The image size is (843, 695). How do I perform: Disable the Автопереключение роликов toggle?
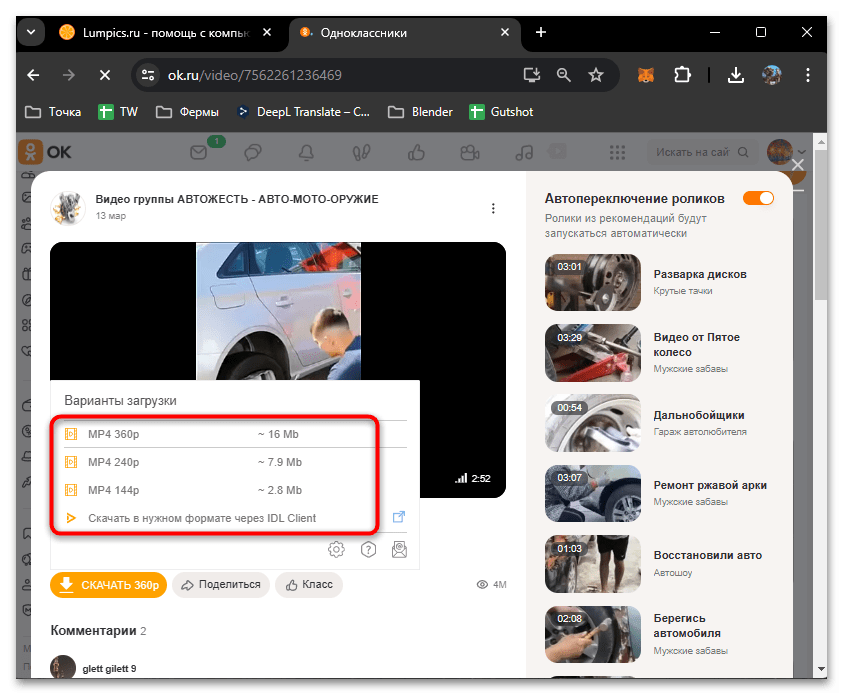point(758,198)
